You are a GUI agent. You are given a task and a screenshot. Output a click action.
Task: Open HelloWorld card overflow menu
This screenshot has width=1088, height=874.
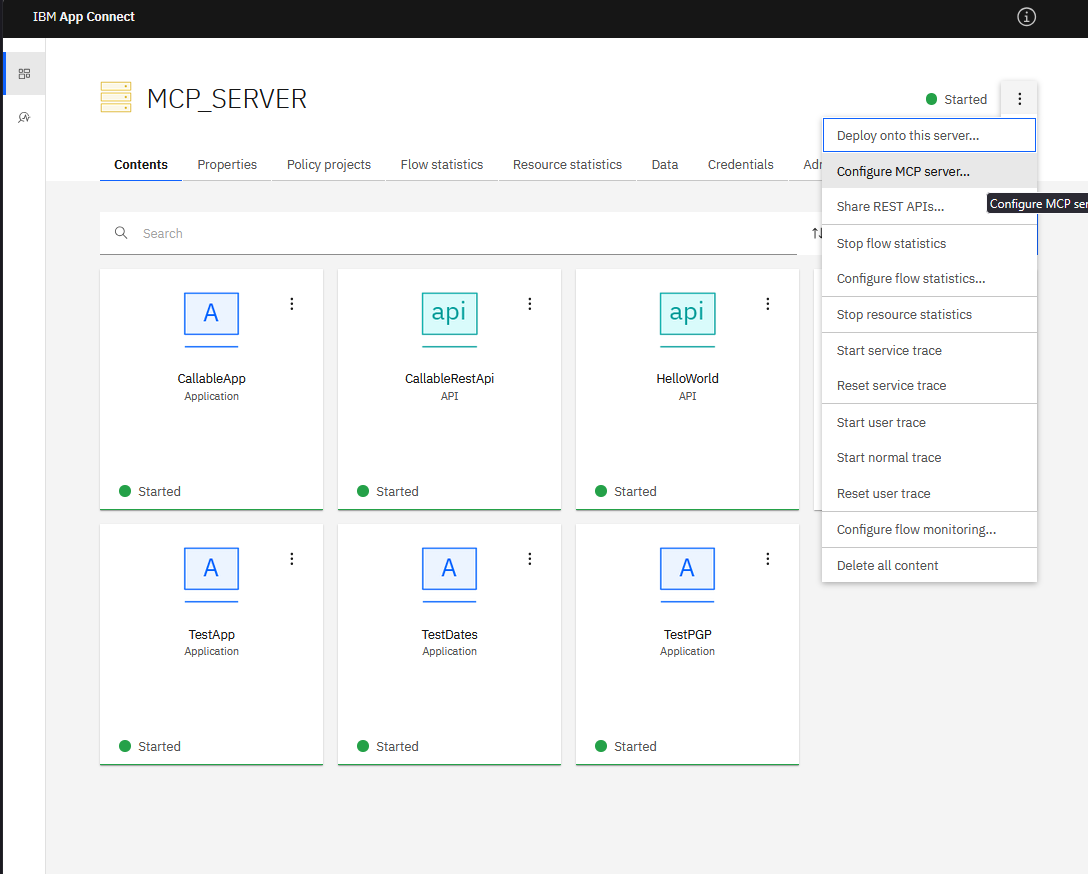click(768, 304)
